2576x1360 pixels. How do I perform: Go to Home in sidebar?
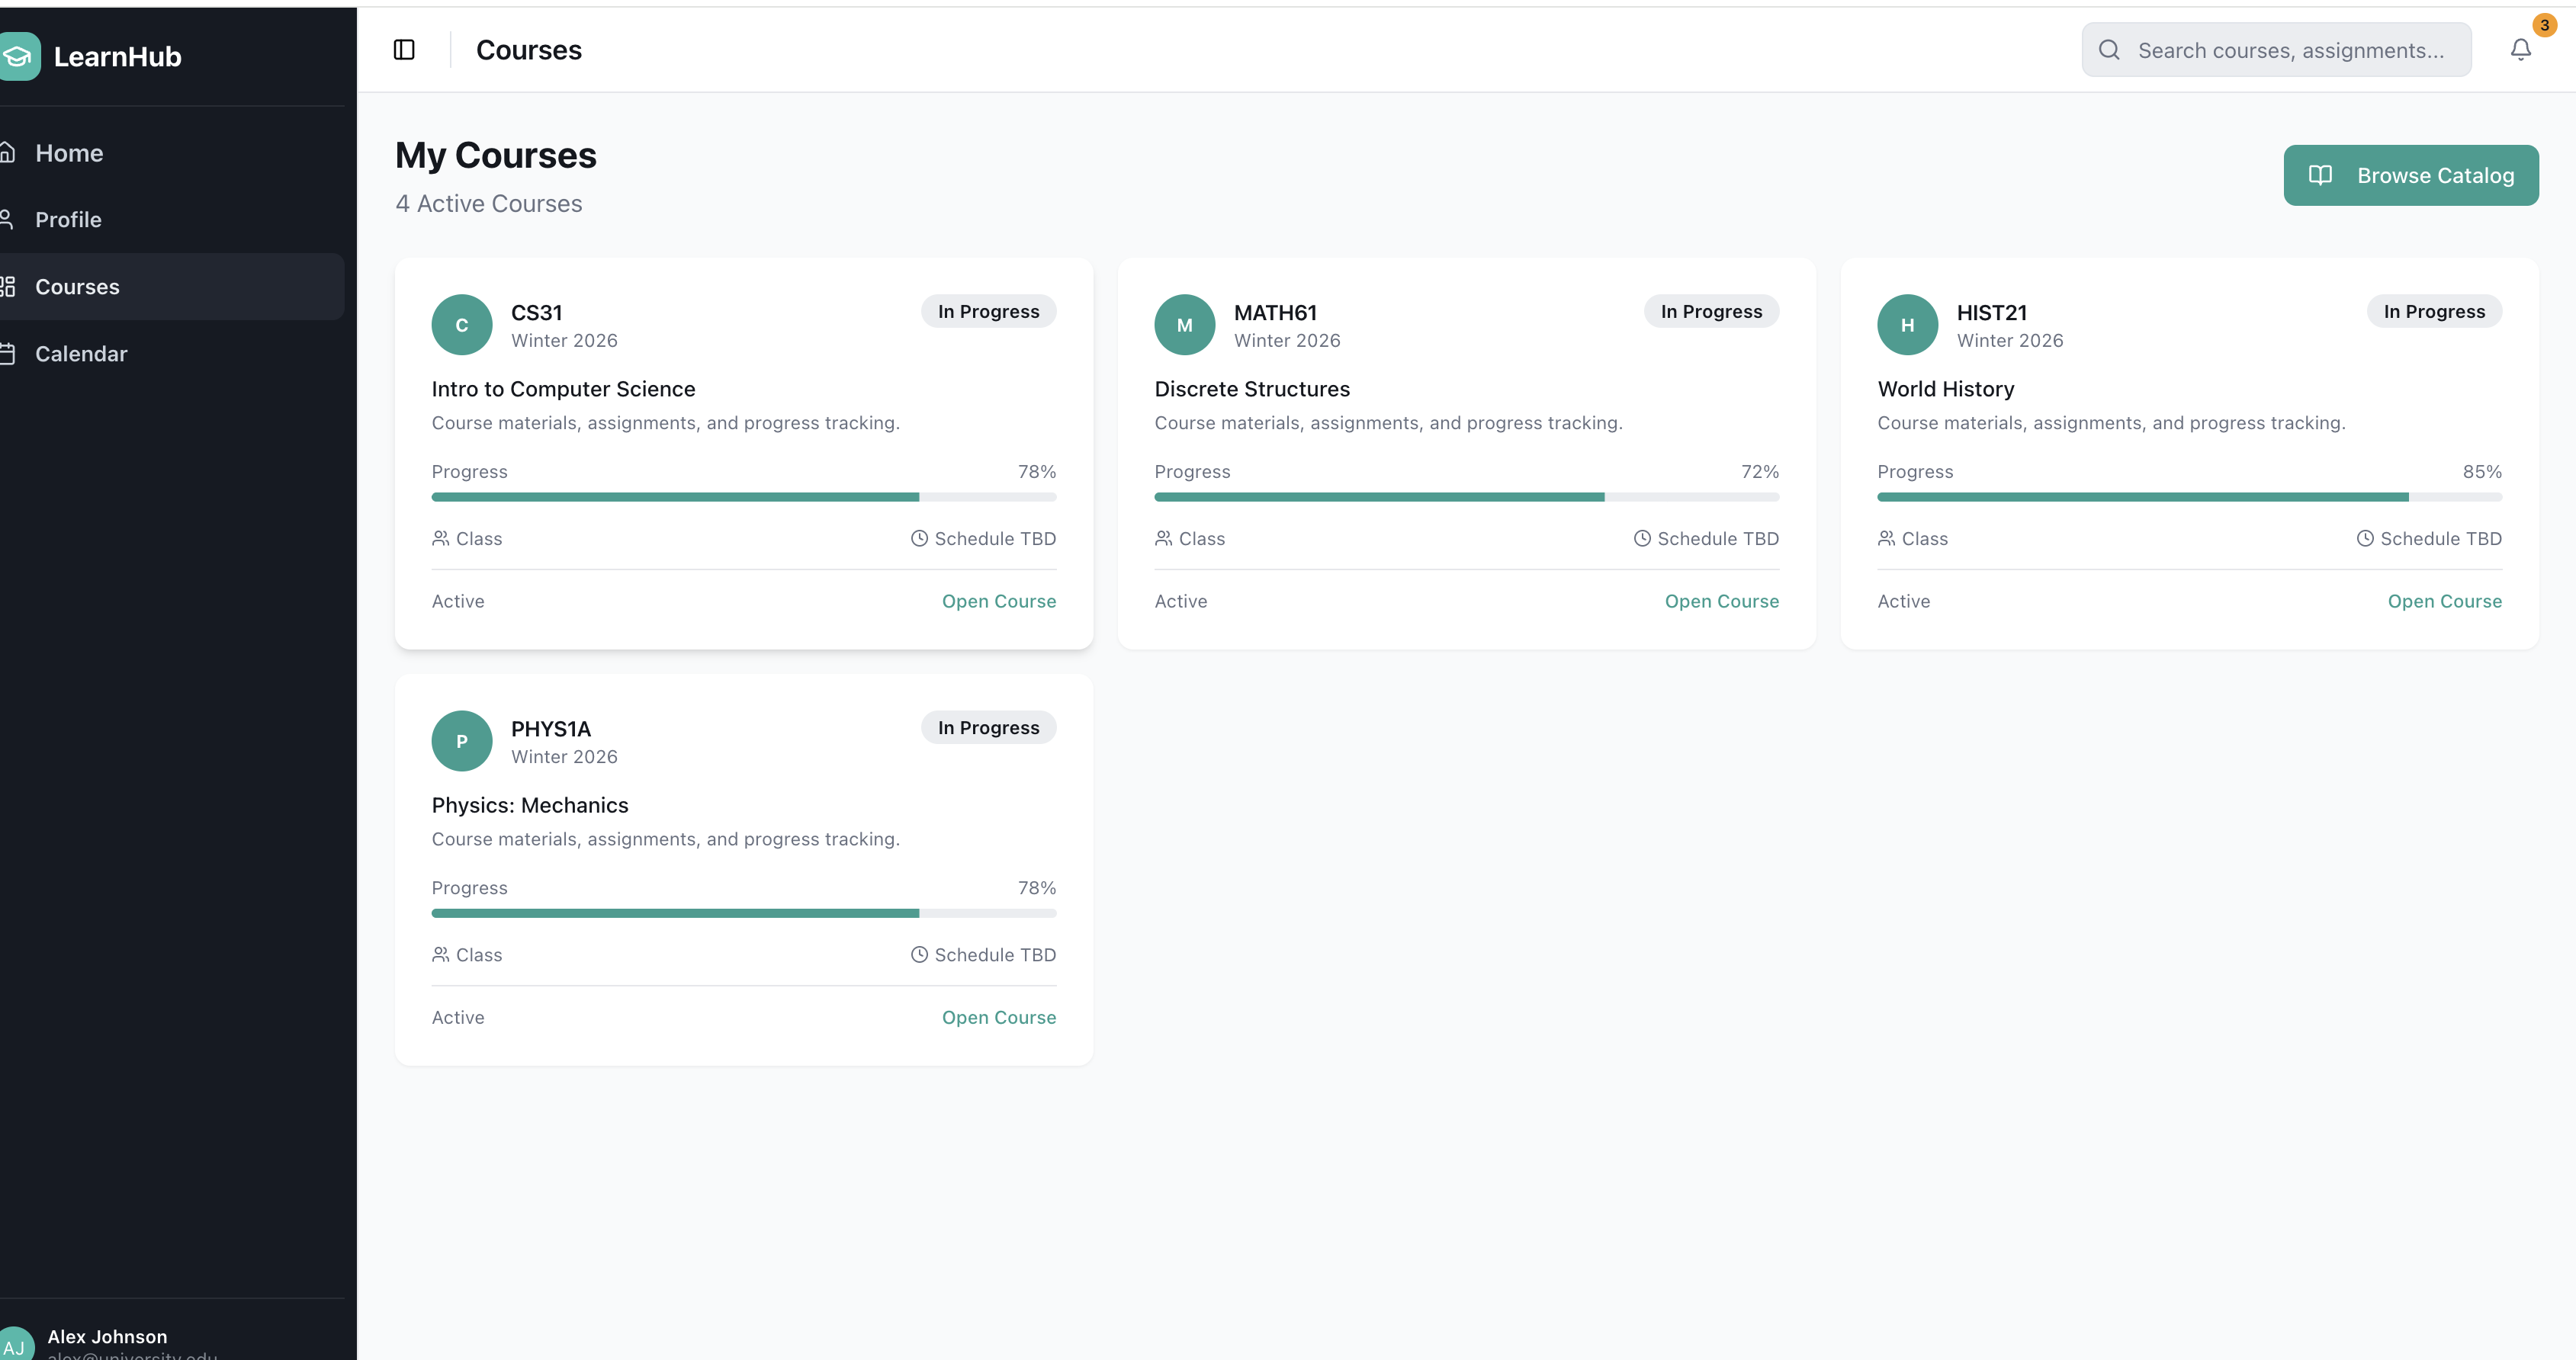point(69,153)
